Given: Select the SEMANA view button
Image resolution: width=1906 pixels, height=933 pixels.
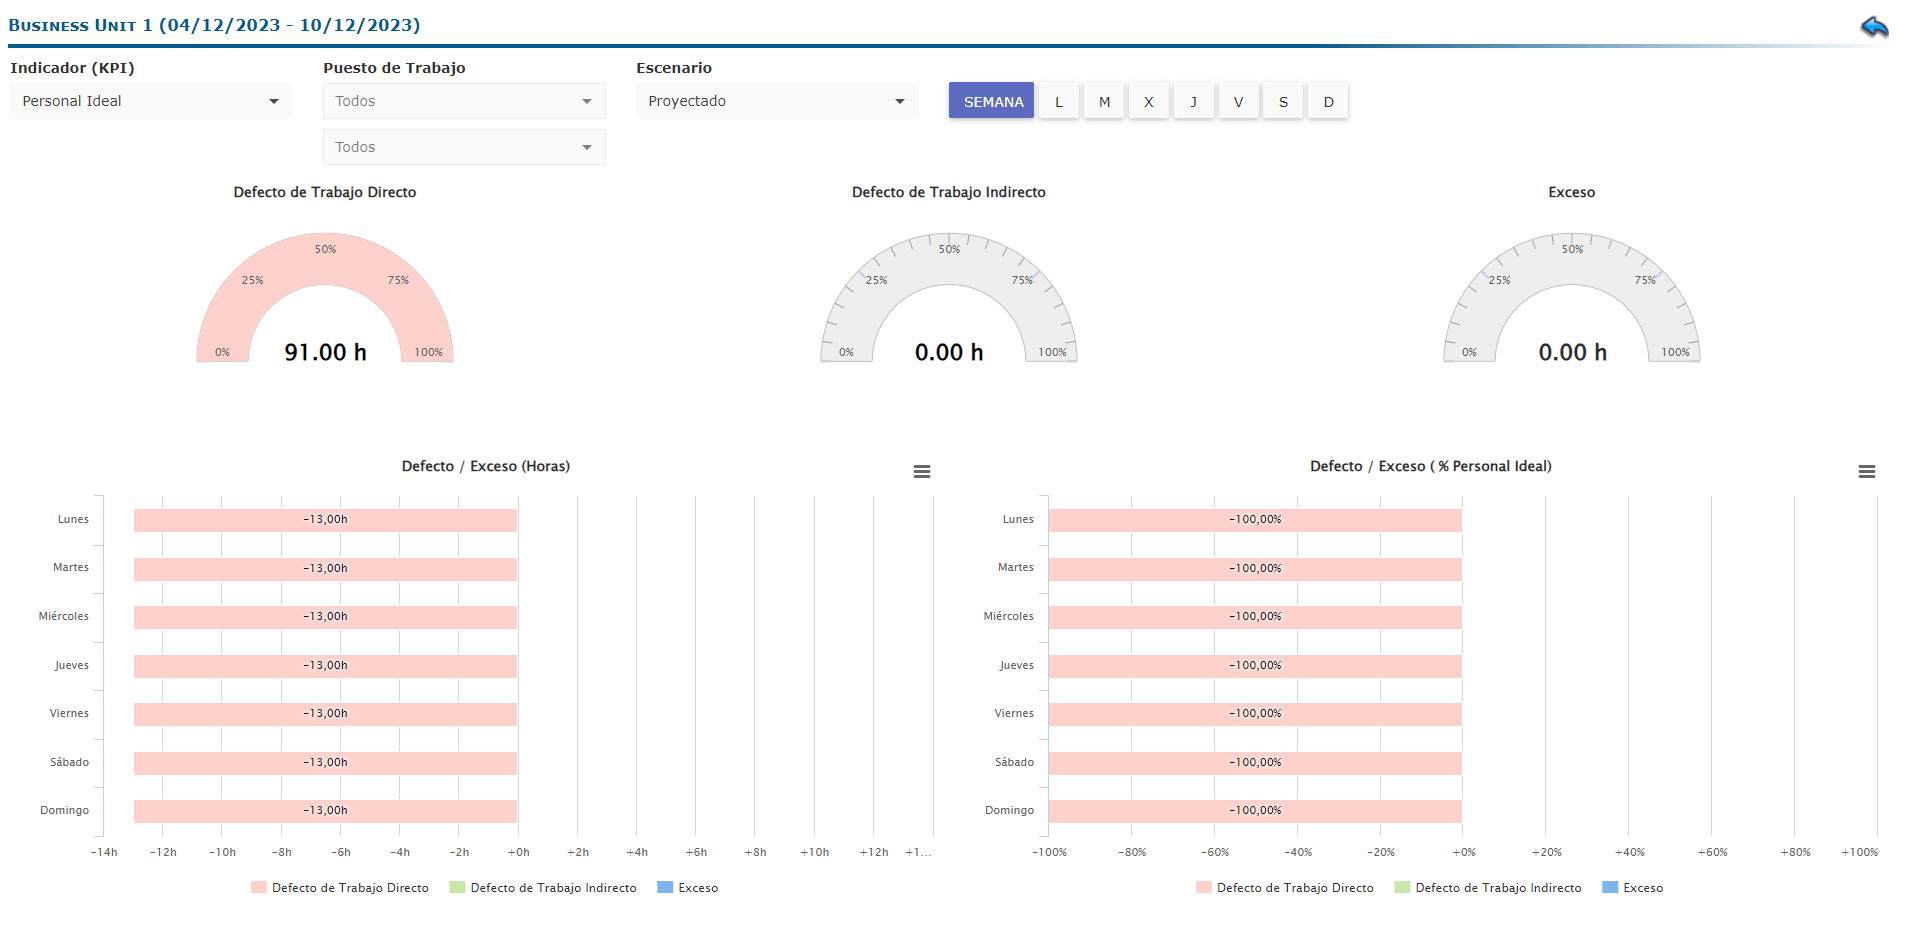Looking at the screenshot, I should tap(992, 101).
